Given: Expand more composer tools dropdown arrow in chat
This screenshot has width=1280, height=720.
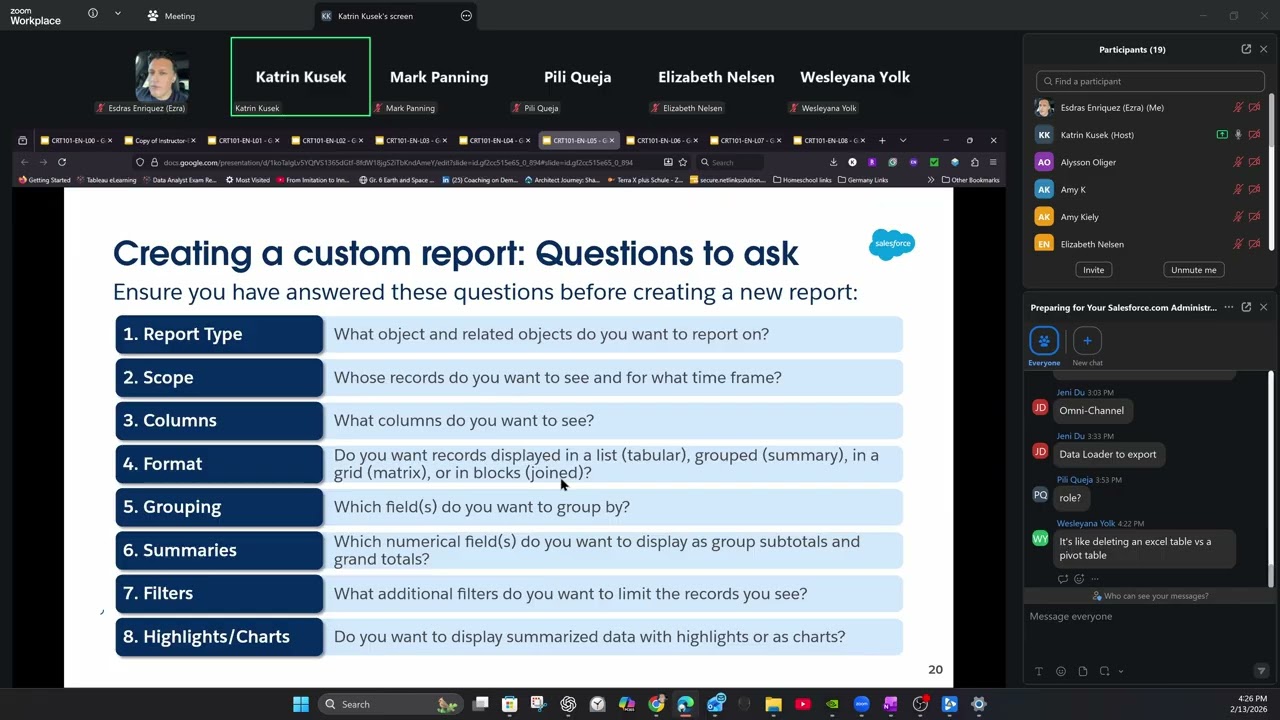Looking at the screenshot, I should pyautogui.click(x=1120, y=672).
